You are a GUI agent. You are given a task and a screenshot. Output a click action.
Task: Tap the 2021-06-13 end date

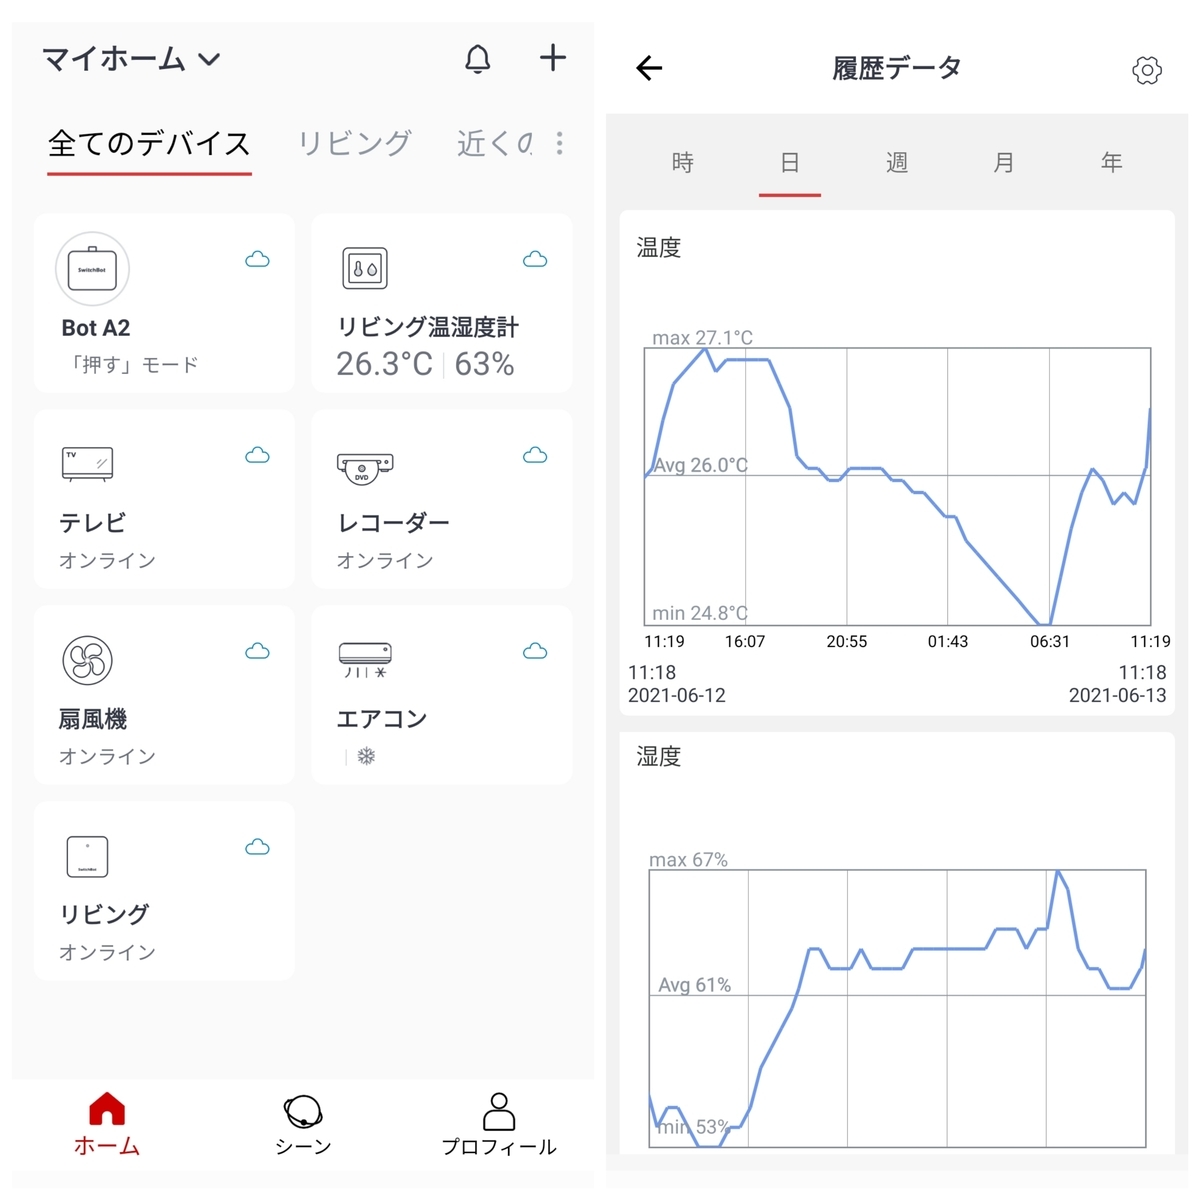tap(1117, 695)
